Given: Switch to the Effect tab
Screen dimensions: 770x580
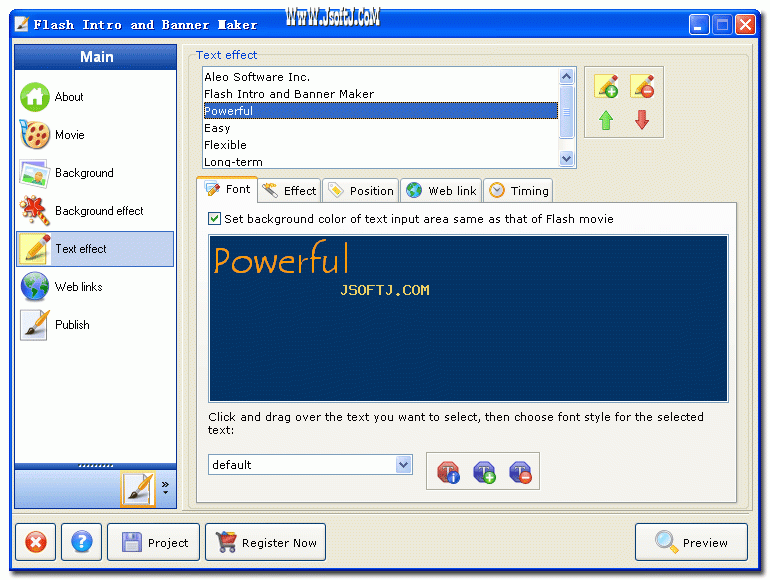Looking at the screenshot, I should (x=289, y=191).
